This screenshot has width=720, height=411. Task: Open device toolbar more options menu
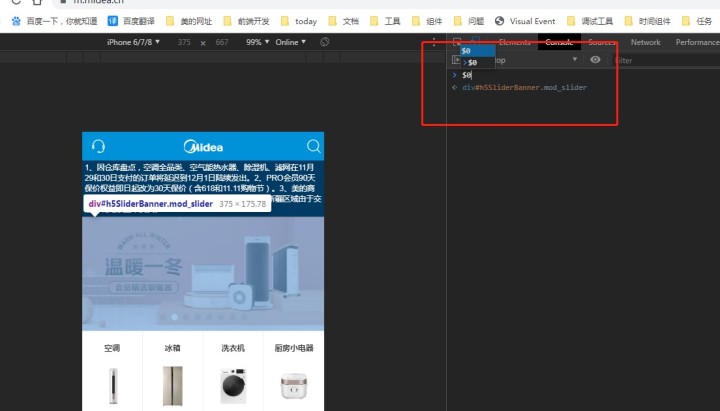pyautogui.click(x=434, y=42)
